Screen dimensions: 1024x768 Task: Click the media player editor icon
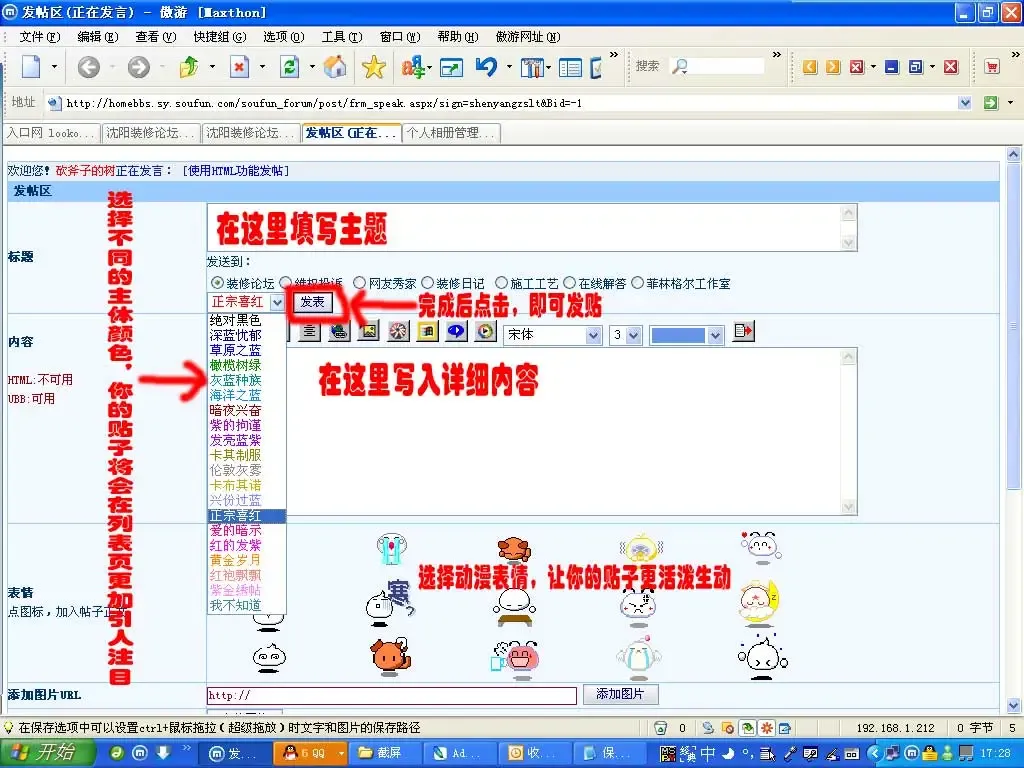coord(485,332)
